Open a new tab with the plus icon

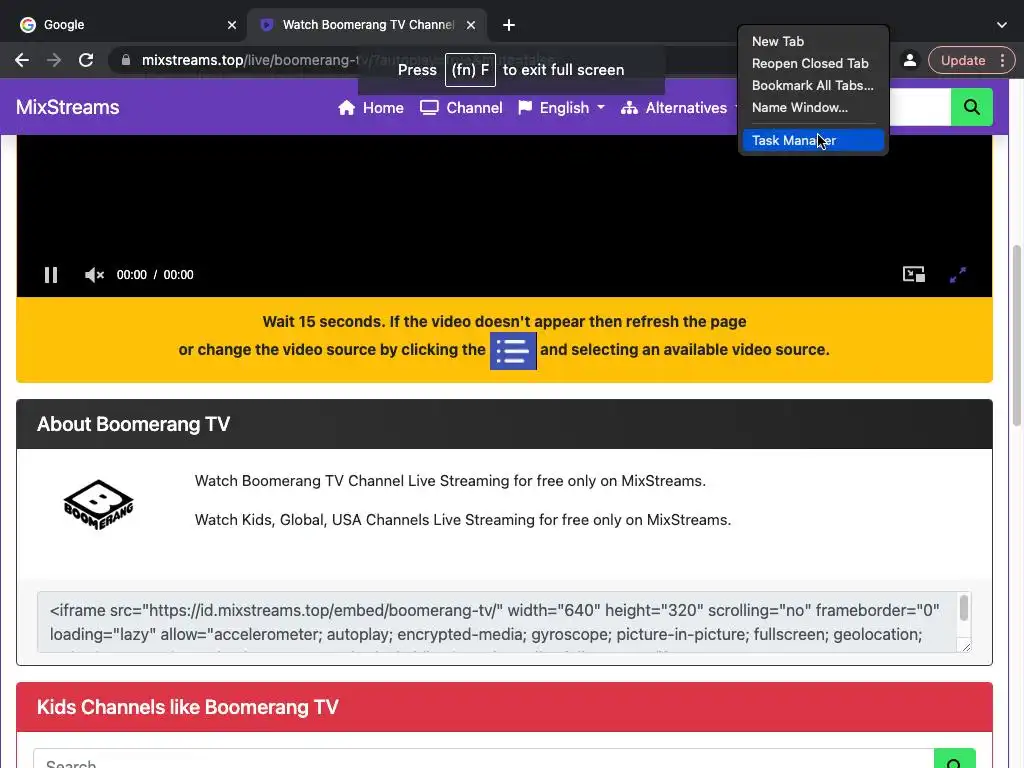[x=509, y=25]
